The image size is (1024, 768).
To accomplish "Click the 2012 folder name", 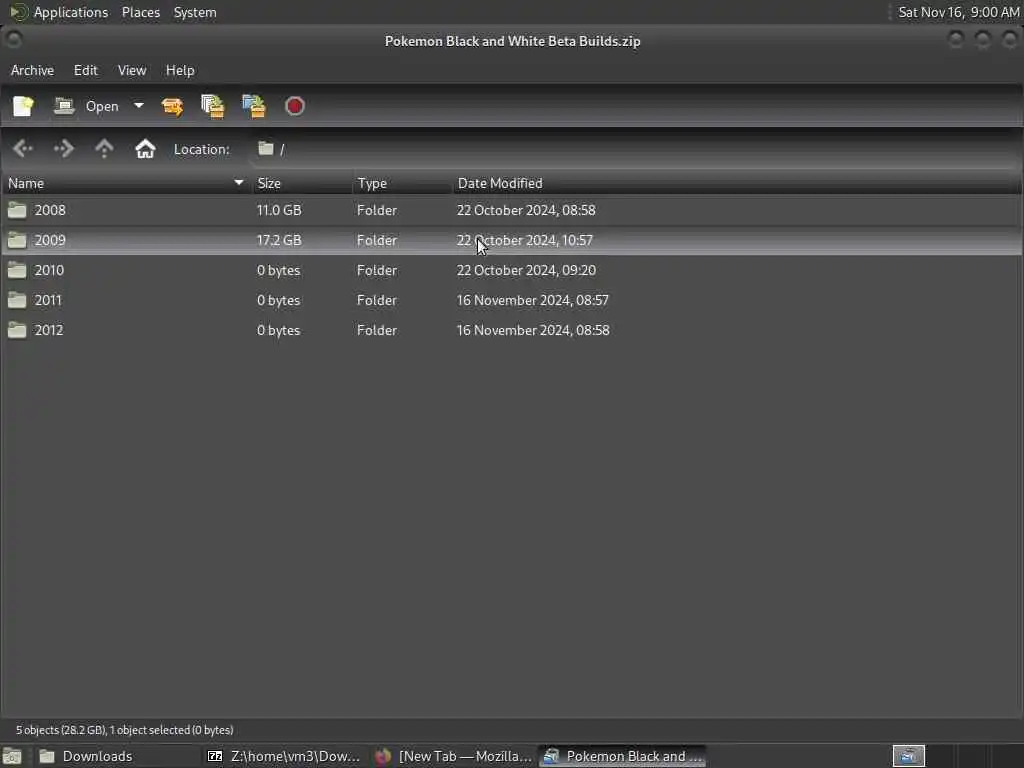I will [49, 330].
